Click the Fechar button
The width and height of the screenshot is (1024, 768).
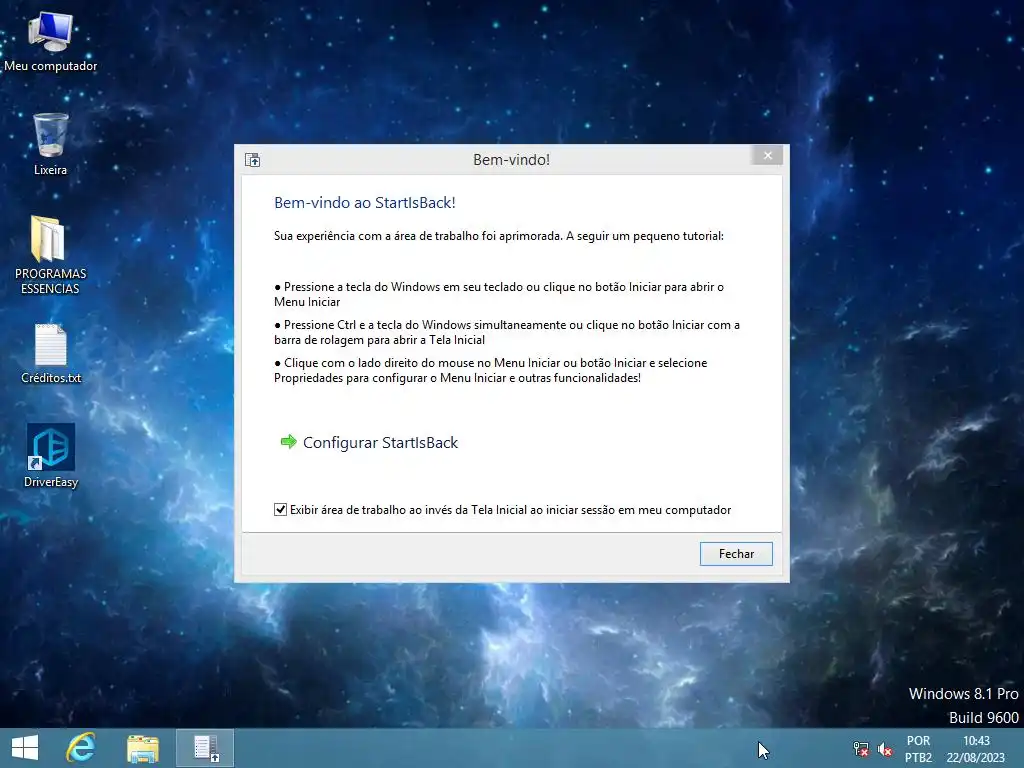(736, 554)
